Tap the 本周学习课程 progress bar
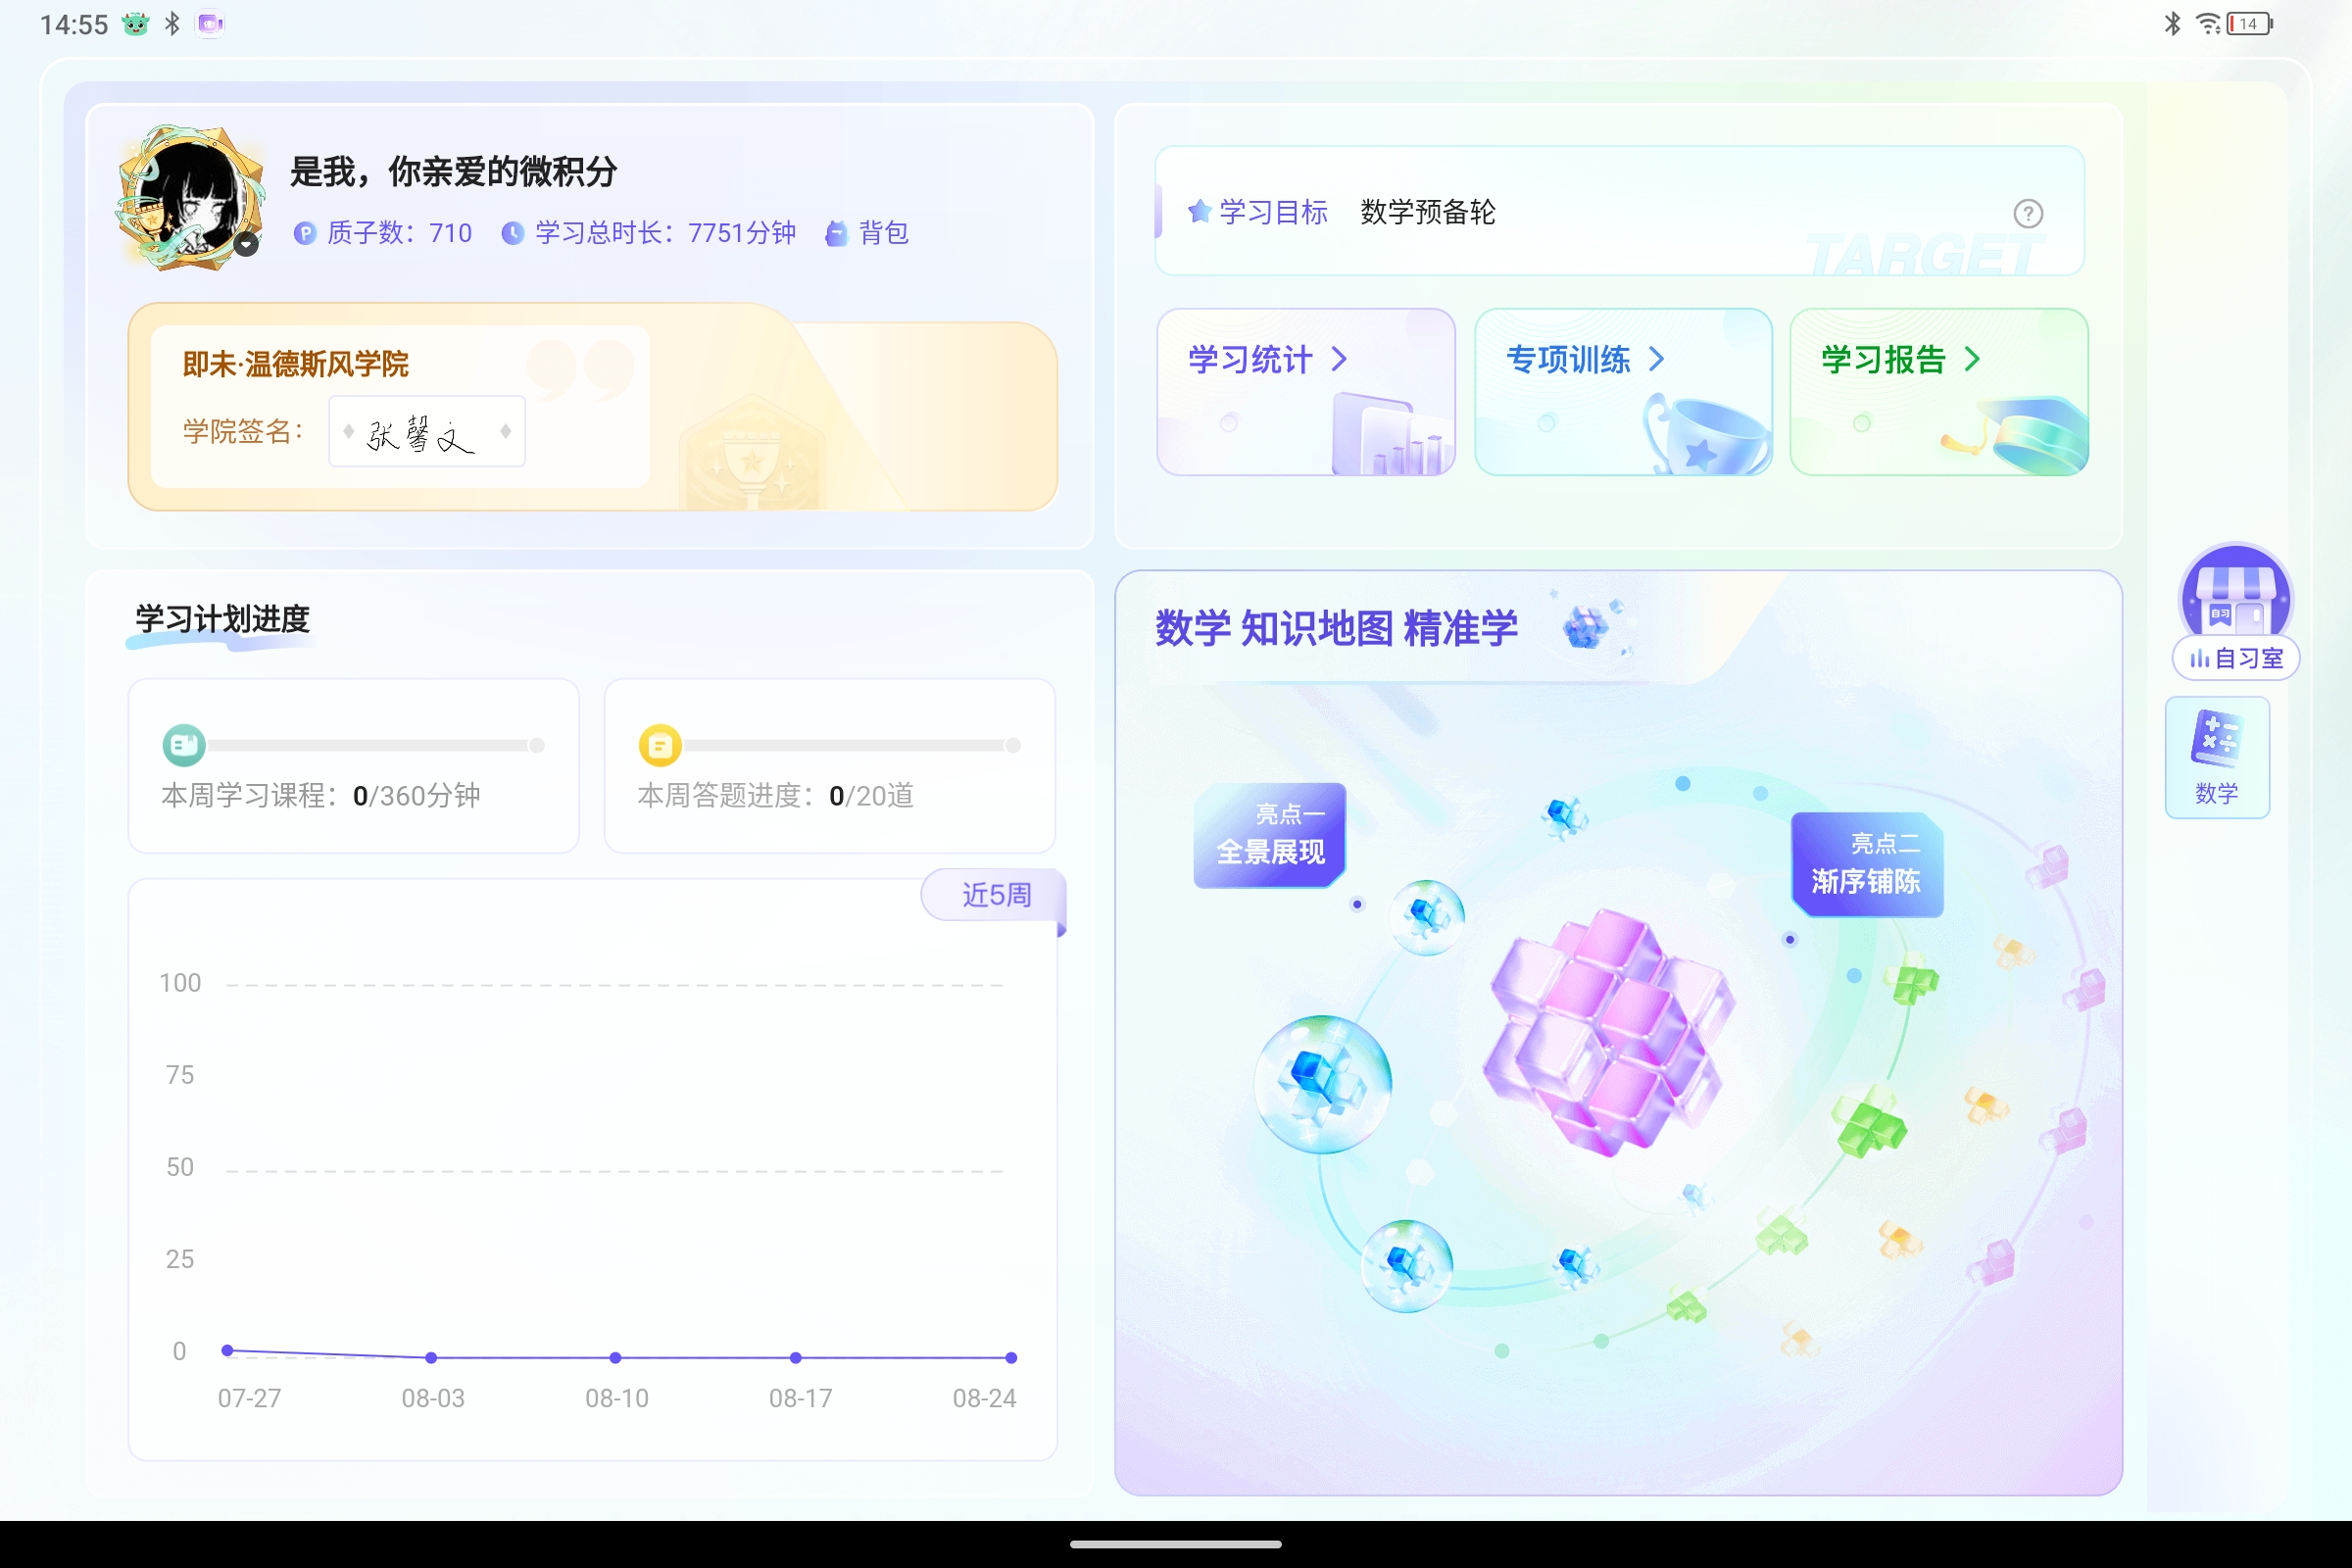The height and width of the screenshot is (1568, 2352). (x=375, y=745)
